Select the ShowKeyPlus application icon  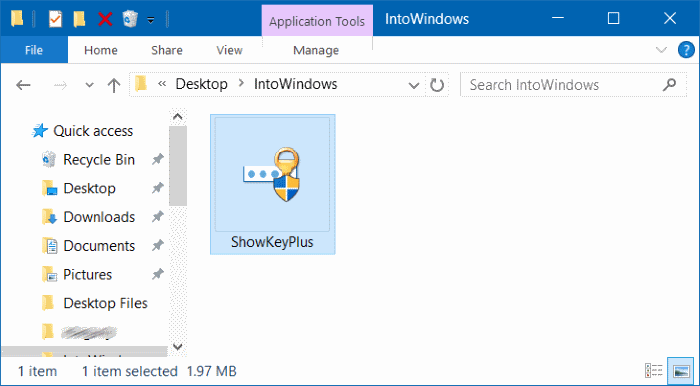[x=272, y=175]
